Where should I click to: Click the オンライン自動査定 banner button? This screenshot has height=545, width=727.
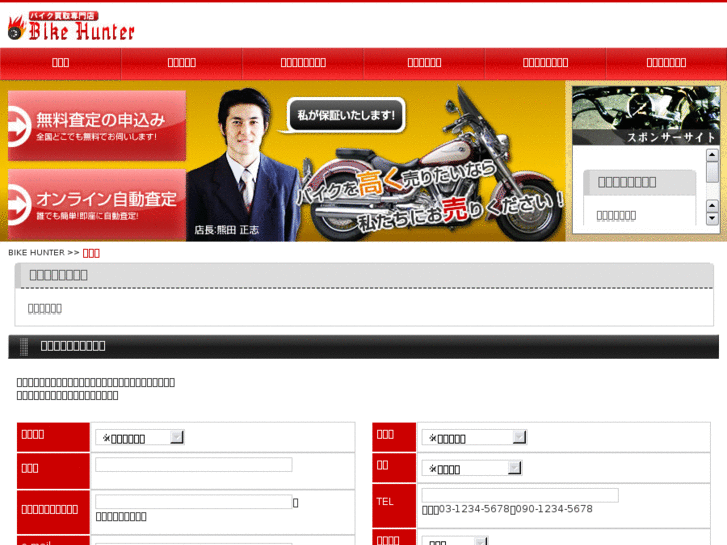click(x=97, y=205)
